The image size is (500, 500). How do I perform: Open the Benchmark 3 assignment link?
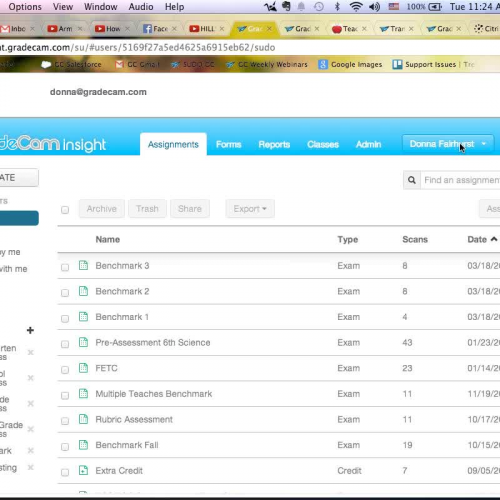tap(122, 266)
